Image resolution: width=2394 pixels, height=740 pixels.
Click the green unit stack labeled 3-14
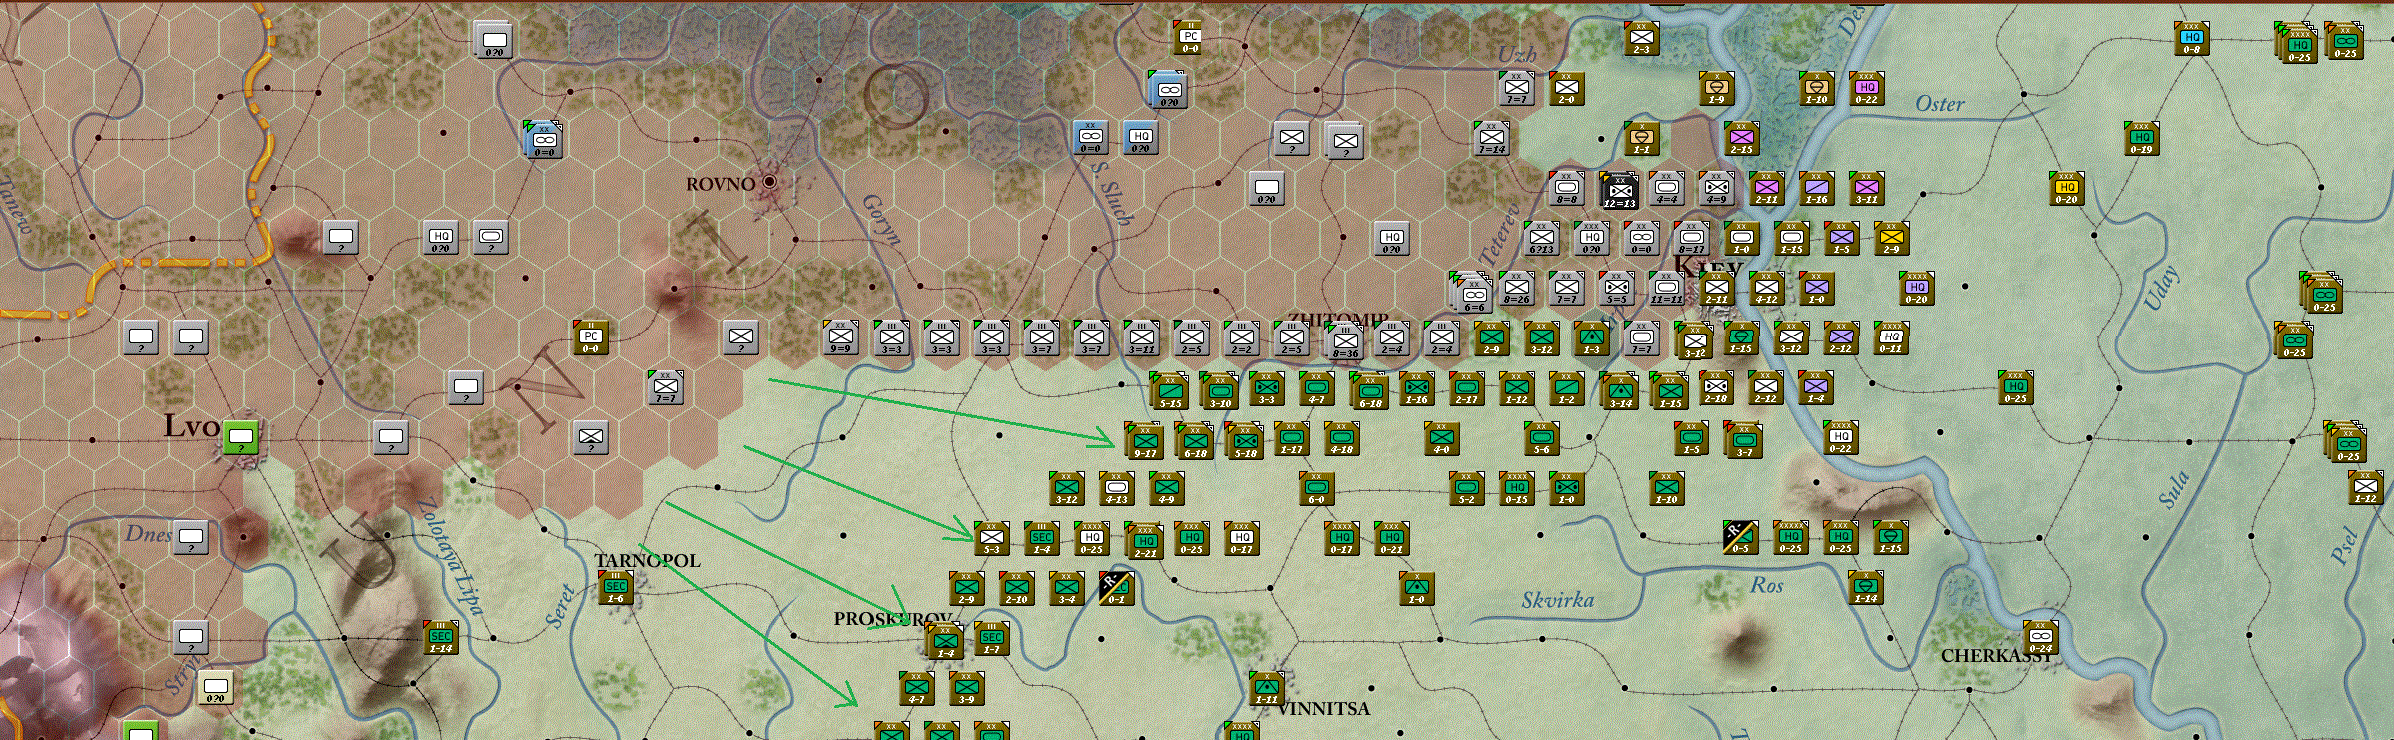1619,390
